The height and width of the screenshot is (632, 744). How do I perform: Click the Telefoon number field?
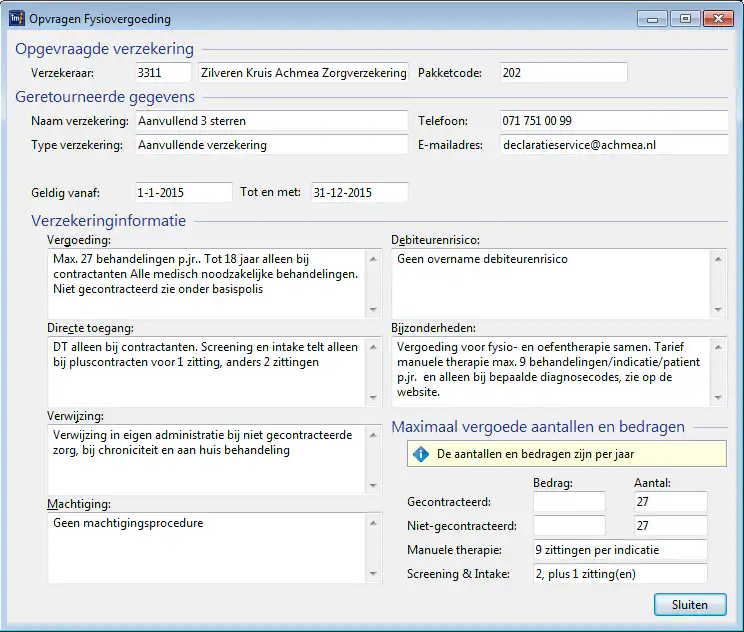click(612, 121)
